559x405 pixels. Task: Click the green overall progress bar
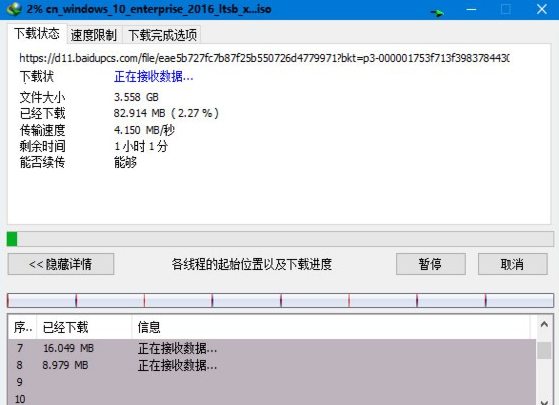(280, 239)
